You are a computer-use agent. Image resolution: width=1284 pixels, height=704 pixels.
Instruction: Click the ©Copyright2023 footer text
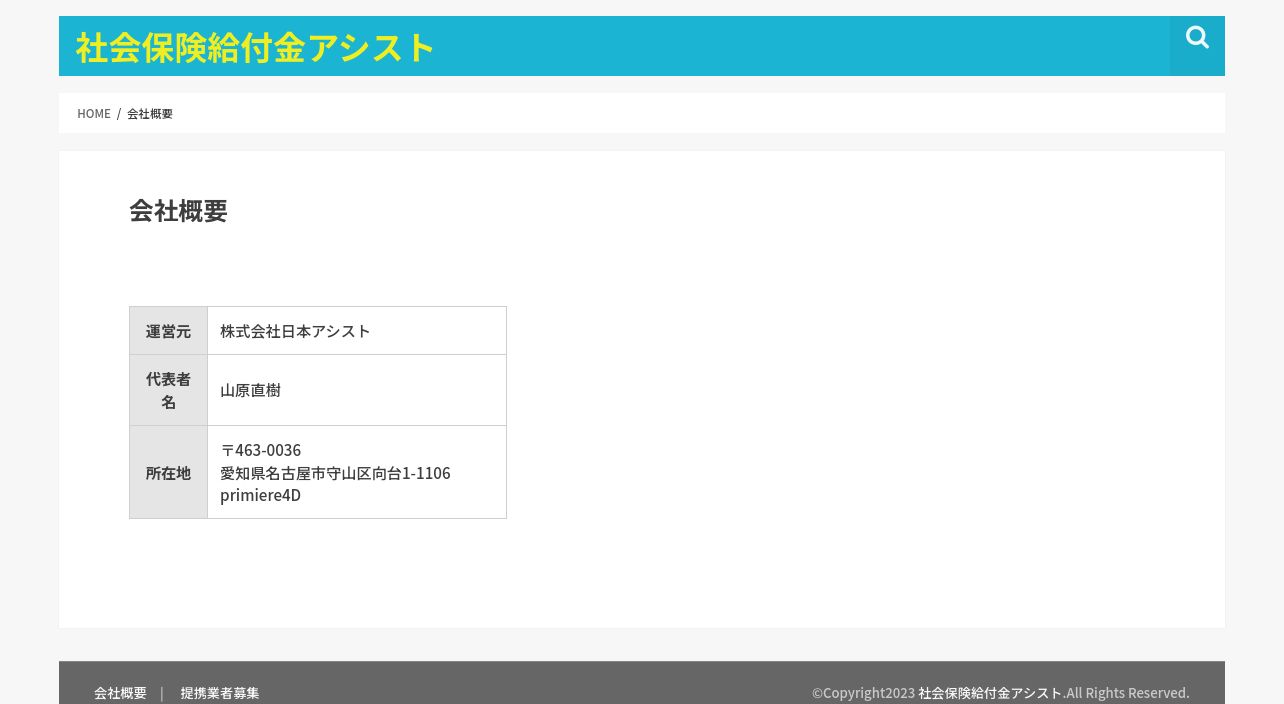864,693
